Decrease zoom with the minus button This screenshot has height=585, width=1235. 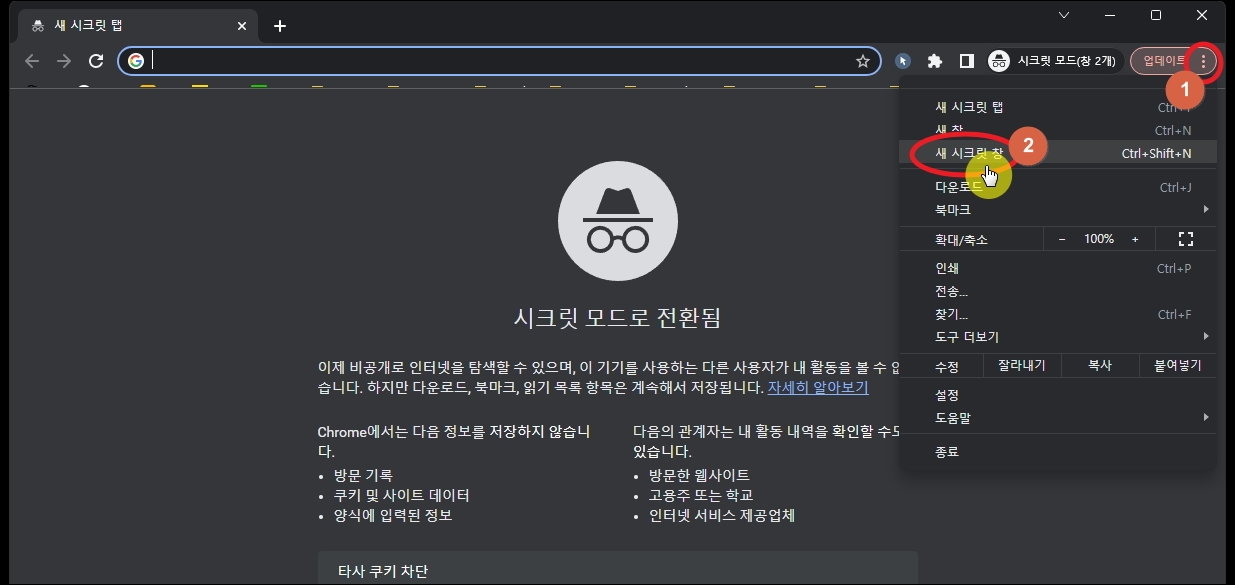[1062, 239]
